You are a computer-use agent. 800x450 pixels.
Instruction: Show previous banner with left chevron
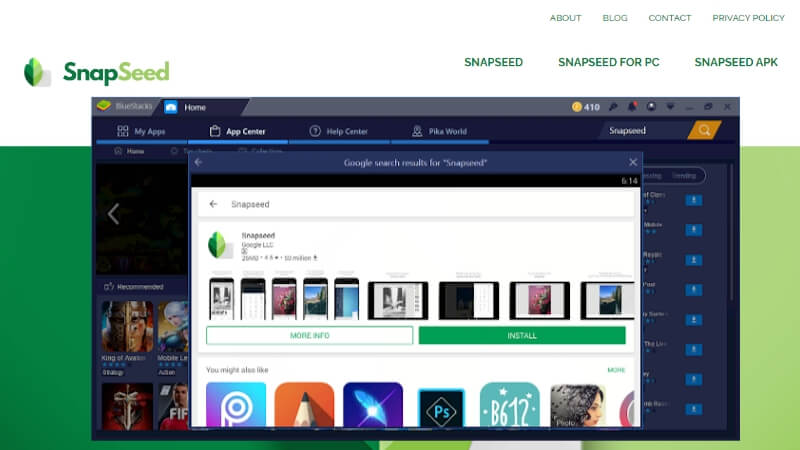(x=113, y=213)
